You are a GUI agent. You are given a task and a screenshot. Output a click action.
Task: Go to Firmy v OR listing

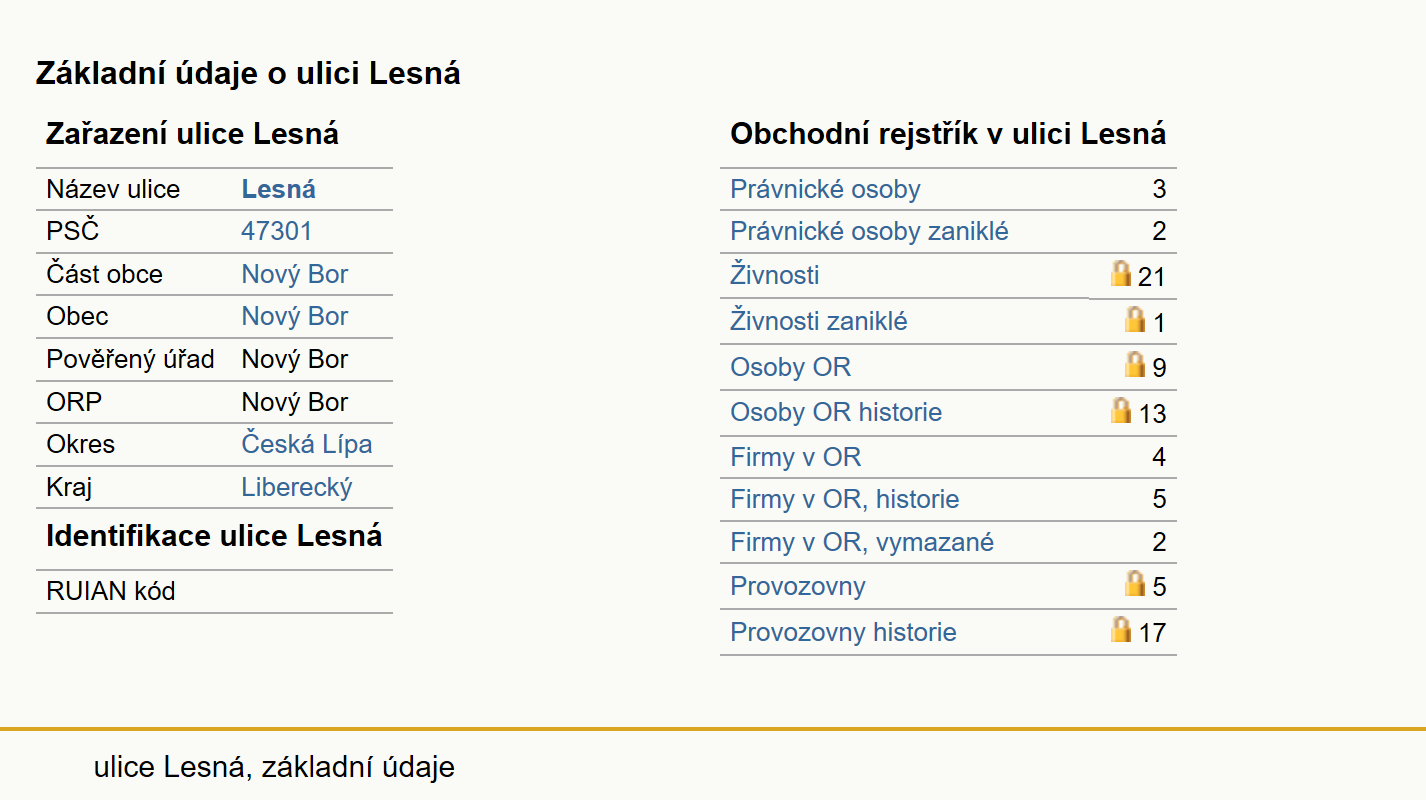pos(795,457)
